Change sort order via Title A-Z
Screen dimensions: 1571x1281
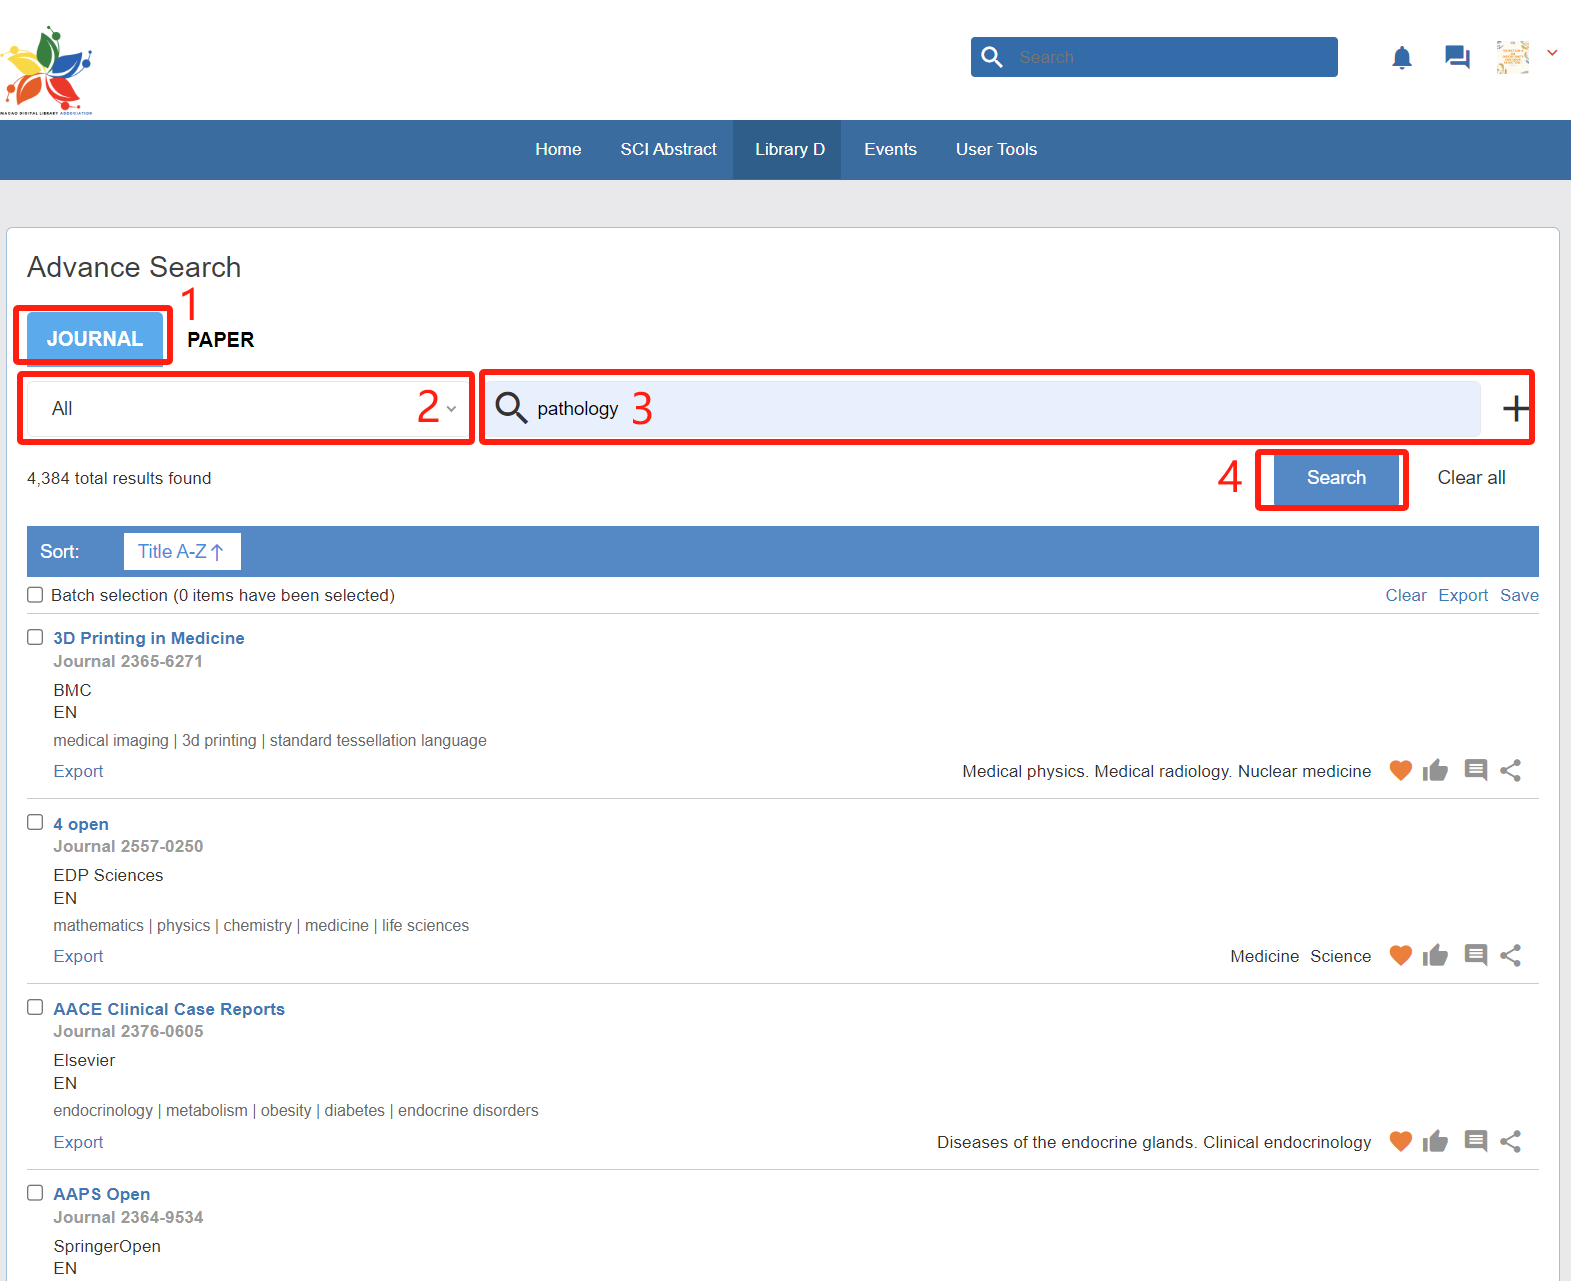(x=181, y=551)
